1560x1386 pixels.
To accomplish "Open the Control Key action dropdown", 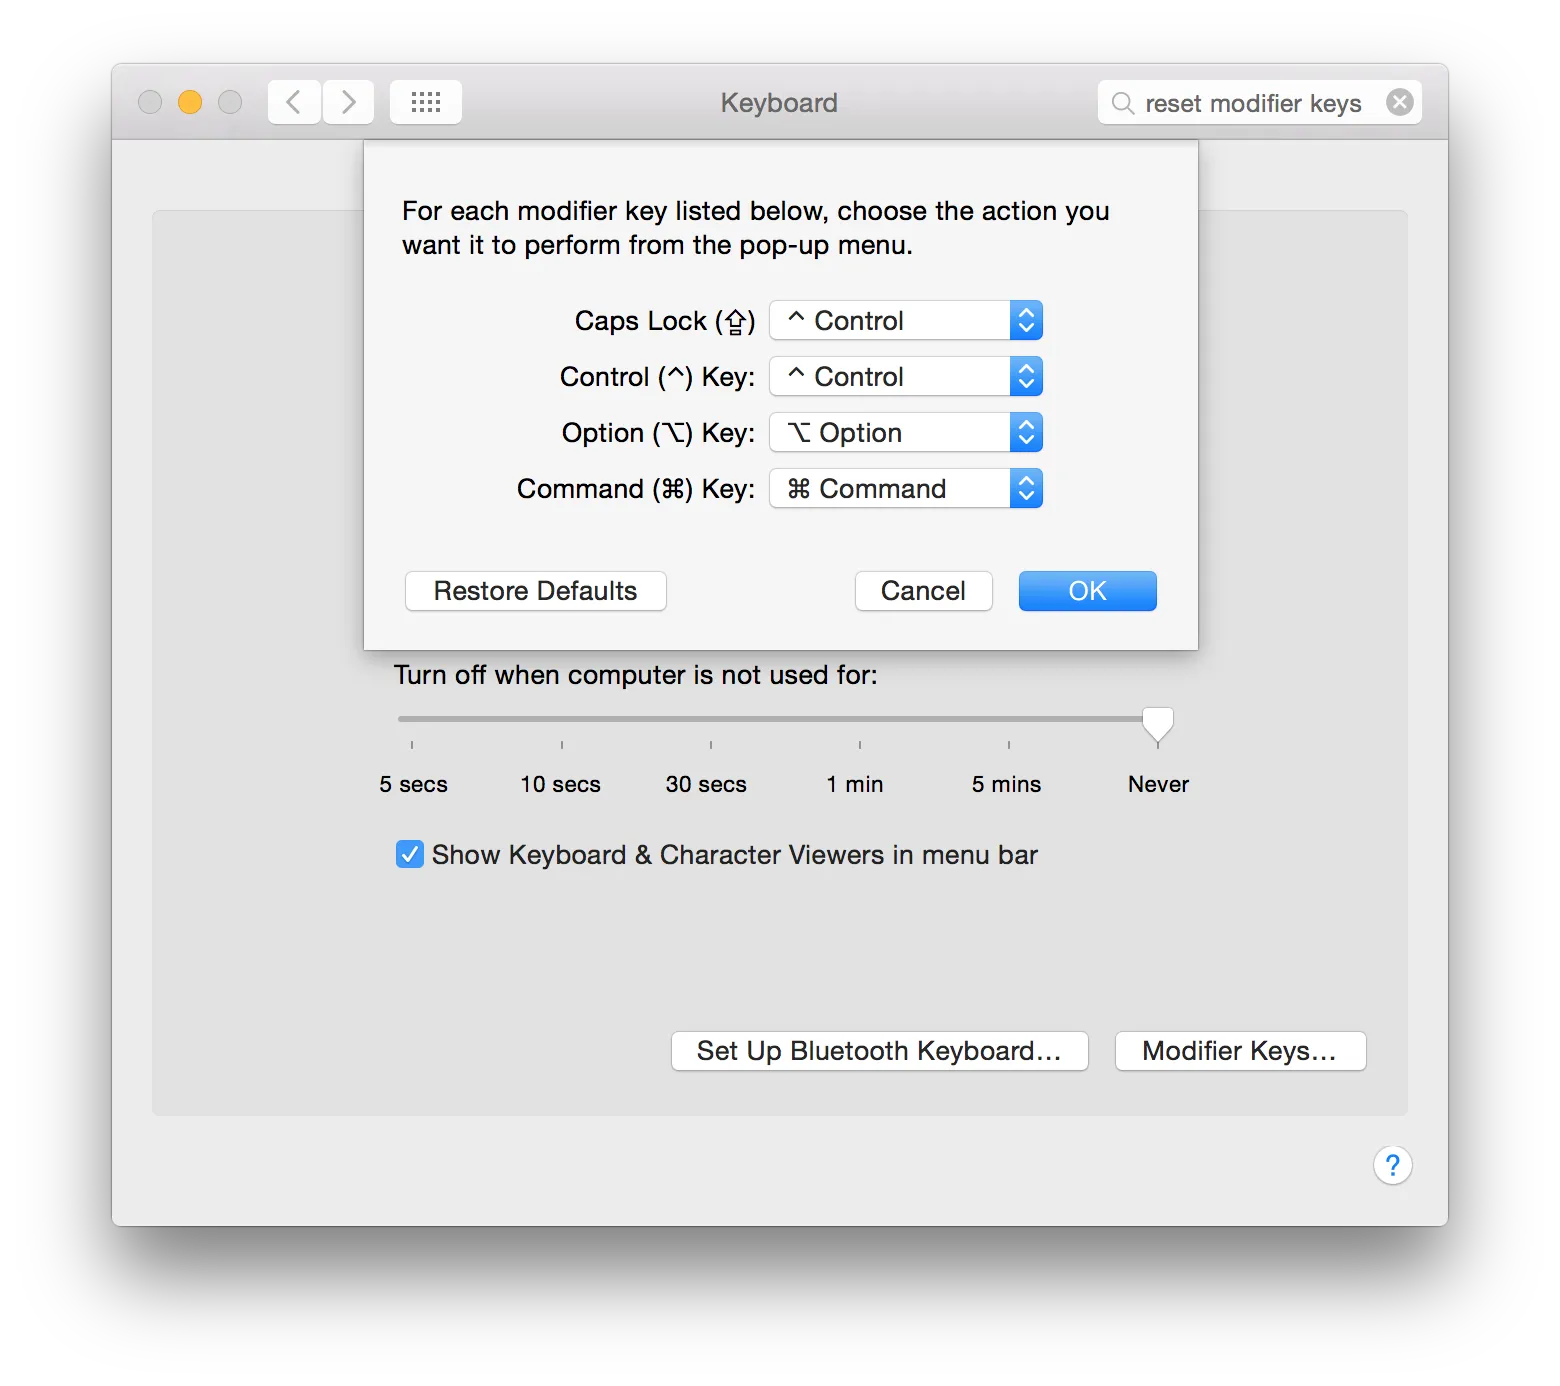I will point(905,377).
